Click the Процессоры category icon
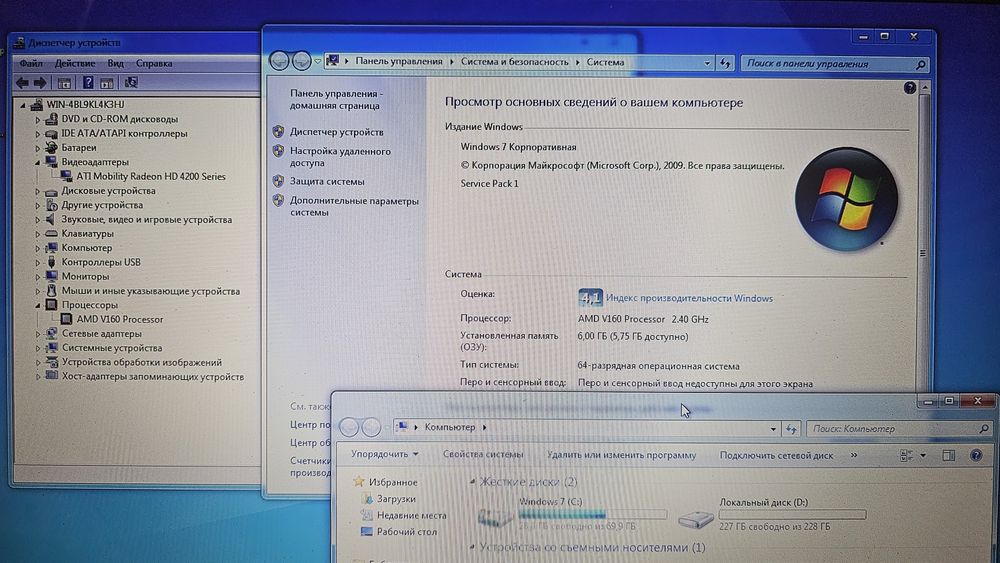Viewport: 1000px width, 563px height. pos(51,305)
